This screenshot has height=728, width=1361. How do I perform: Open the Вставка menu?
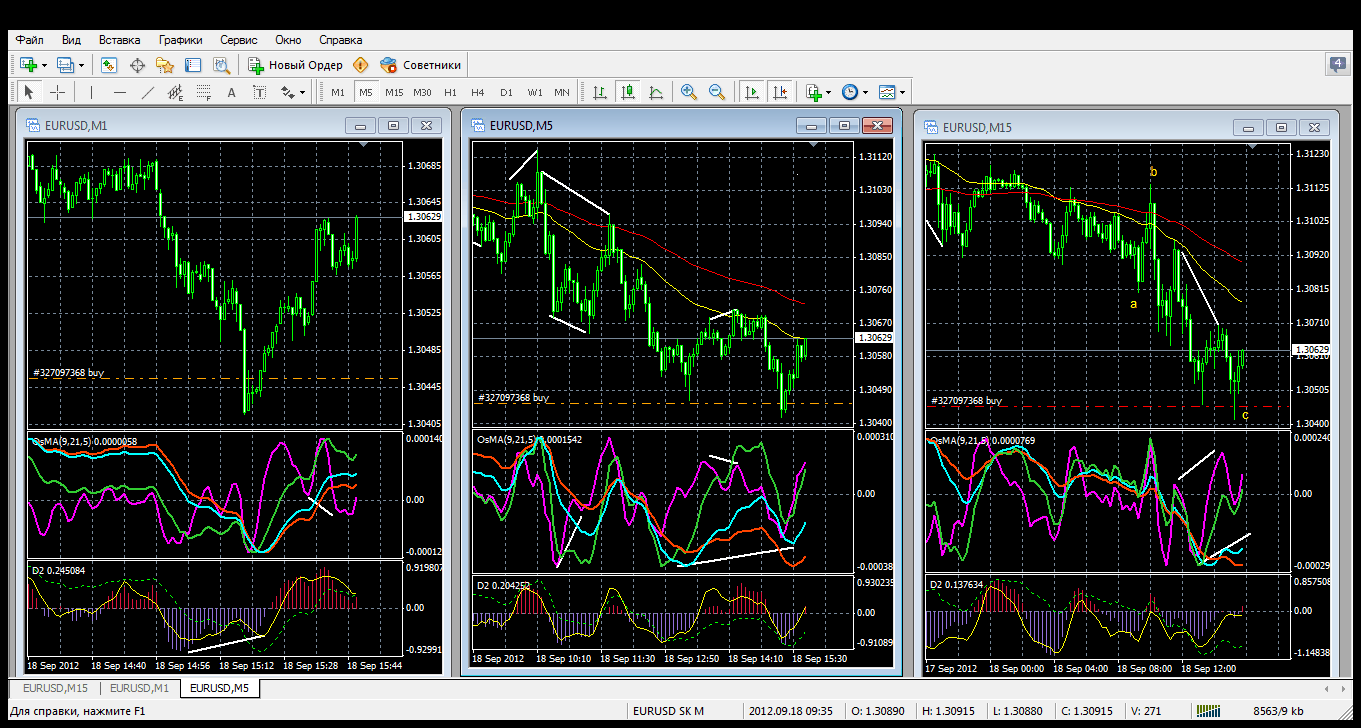tap(120, 40)
